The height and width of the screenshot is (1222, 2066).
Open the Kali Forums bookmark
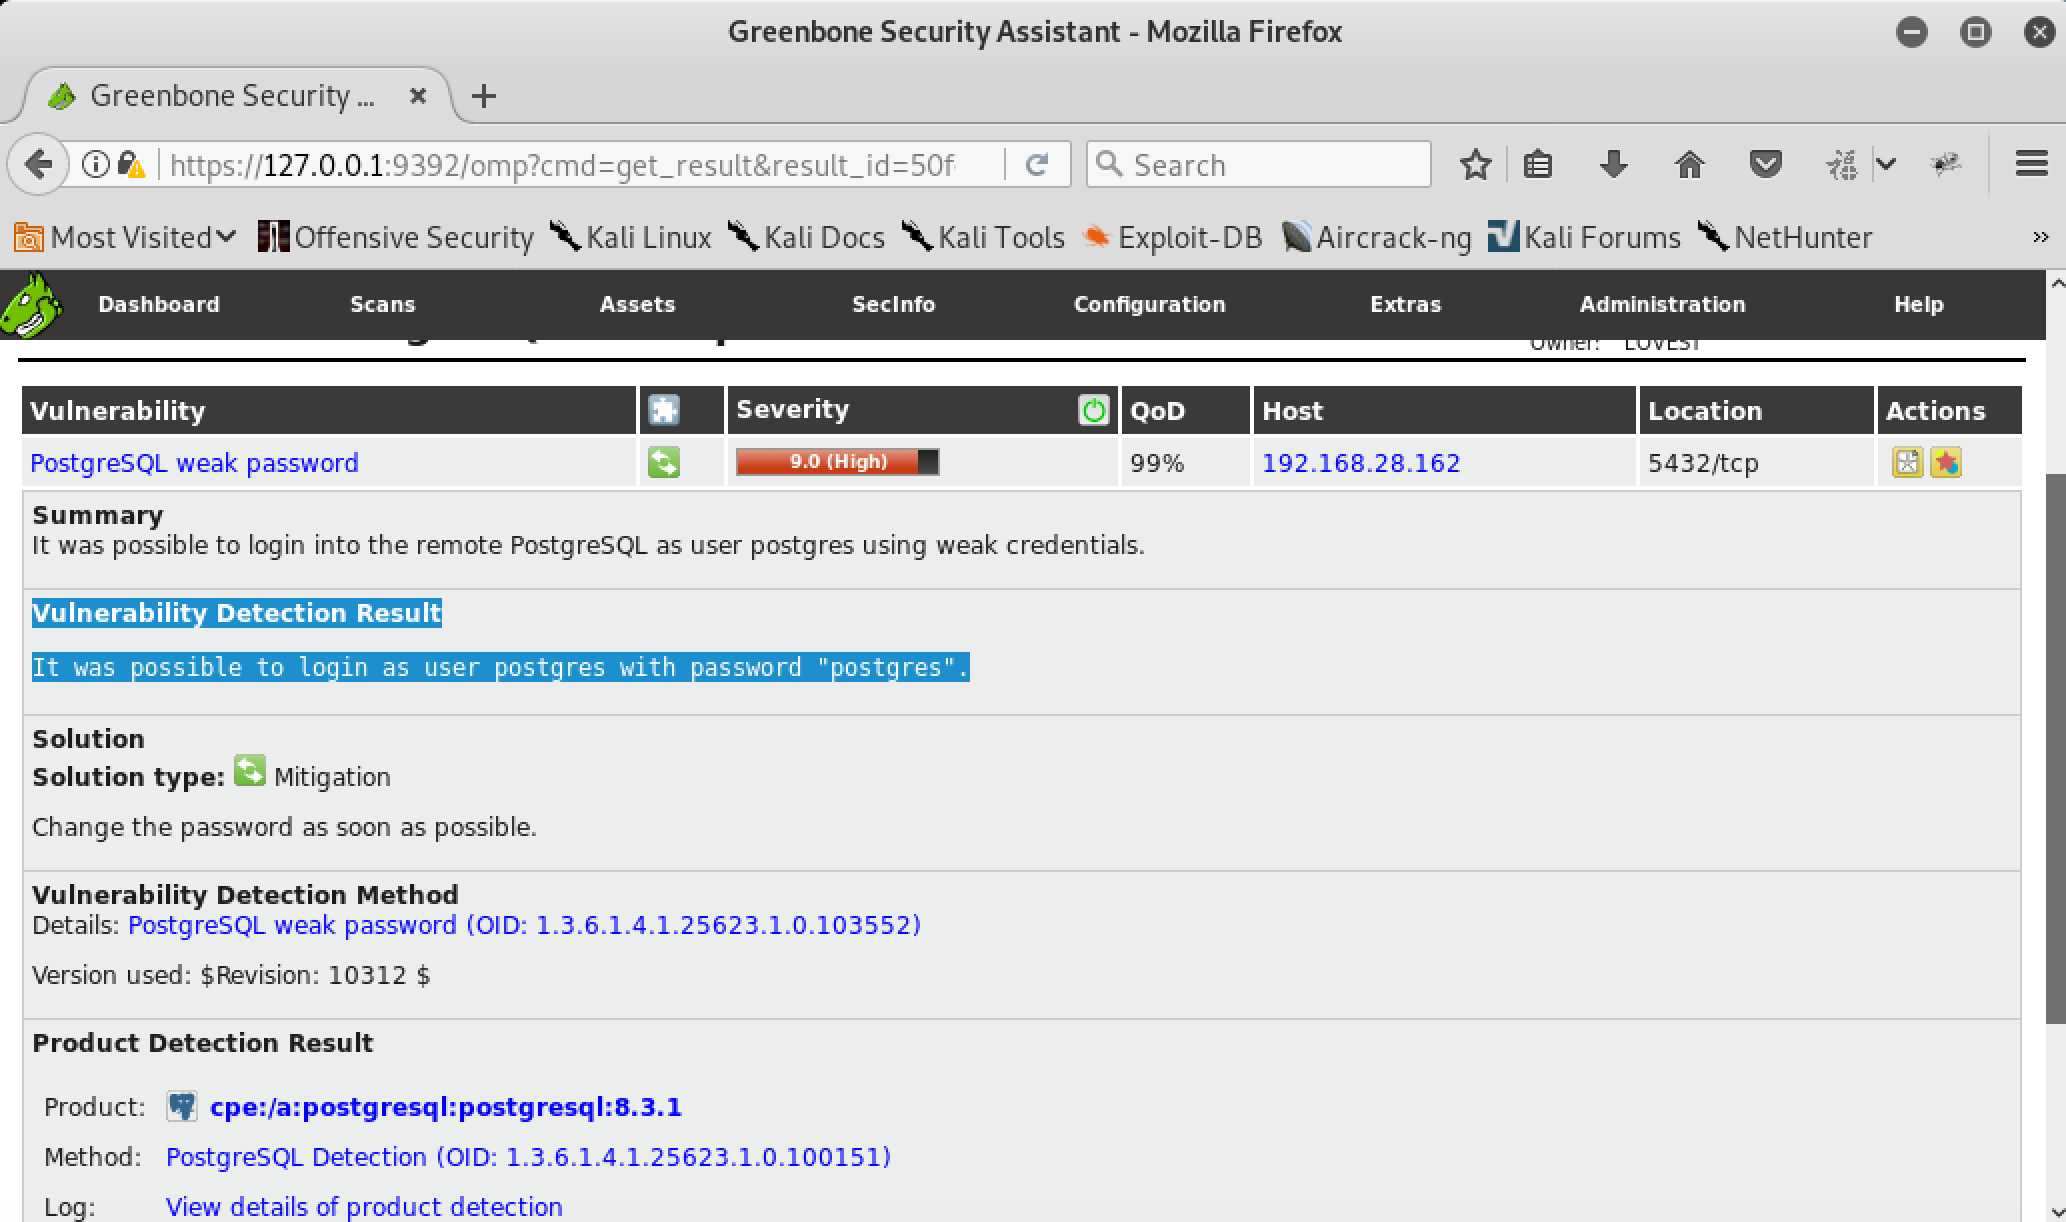coord(1584,237)
